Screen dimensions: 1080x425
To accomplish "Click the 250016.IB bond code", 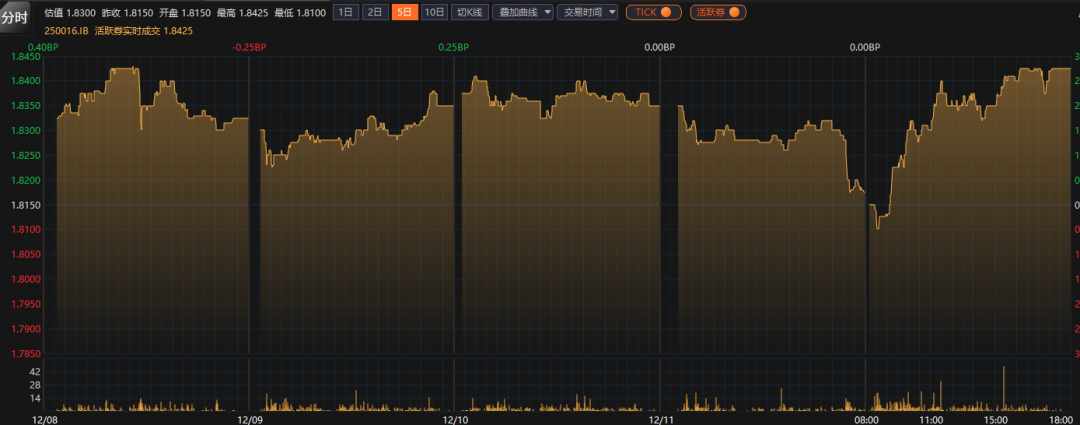I will (66, 31).
